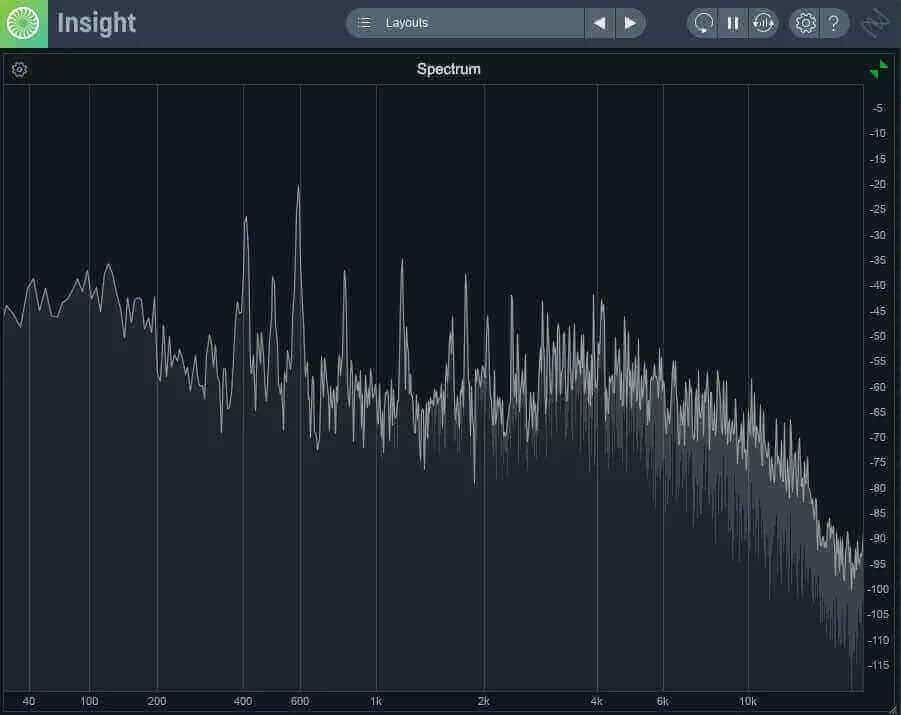Go to previous layout arrow
Viewport: 901px width, 715px height.
(x=599, y=23)
